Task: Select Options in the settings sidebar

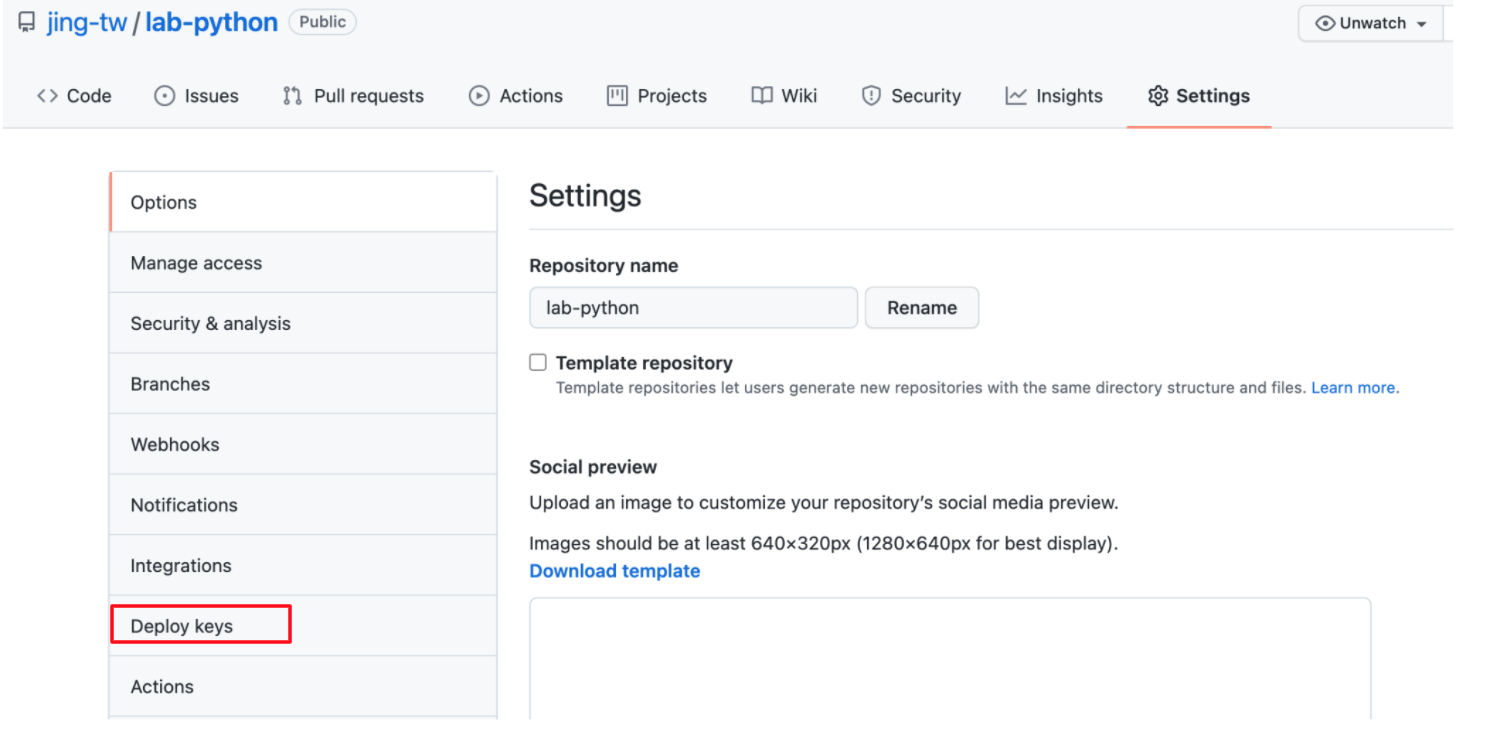Action: (303, 202)
